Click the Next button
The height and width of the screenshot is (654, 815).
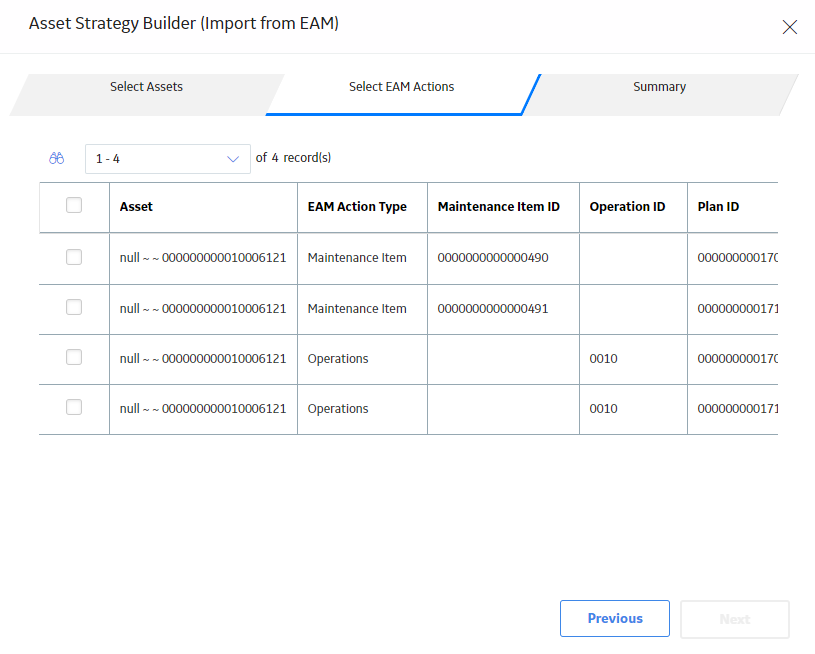(734, 619)
